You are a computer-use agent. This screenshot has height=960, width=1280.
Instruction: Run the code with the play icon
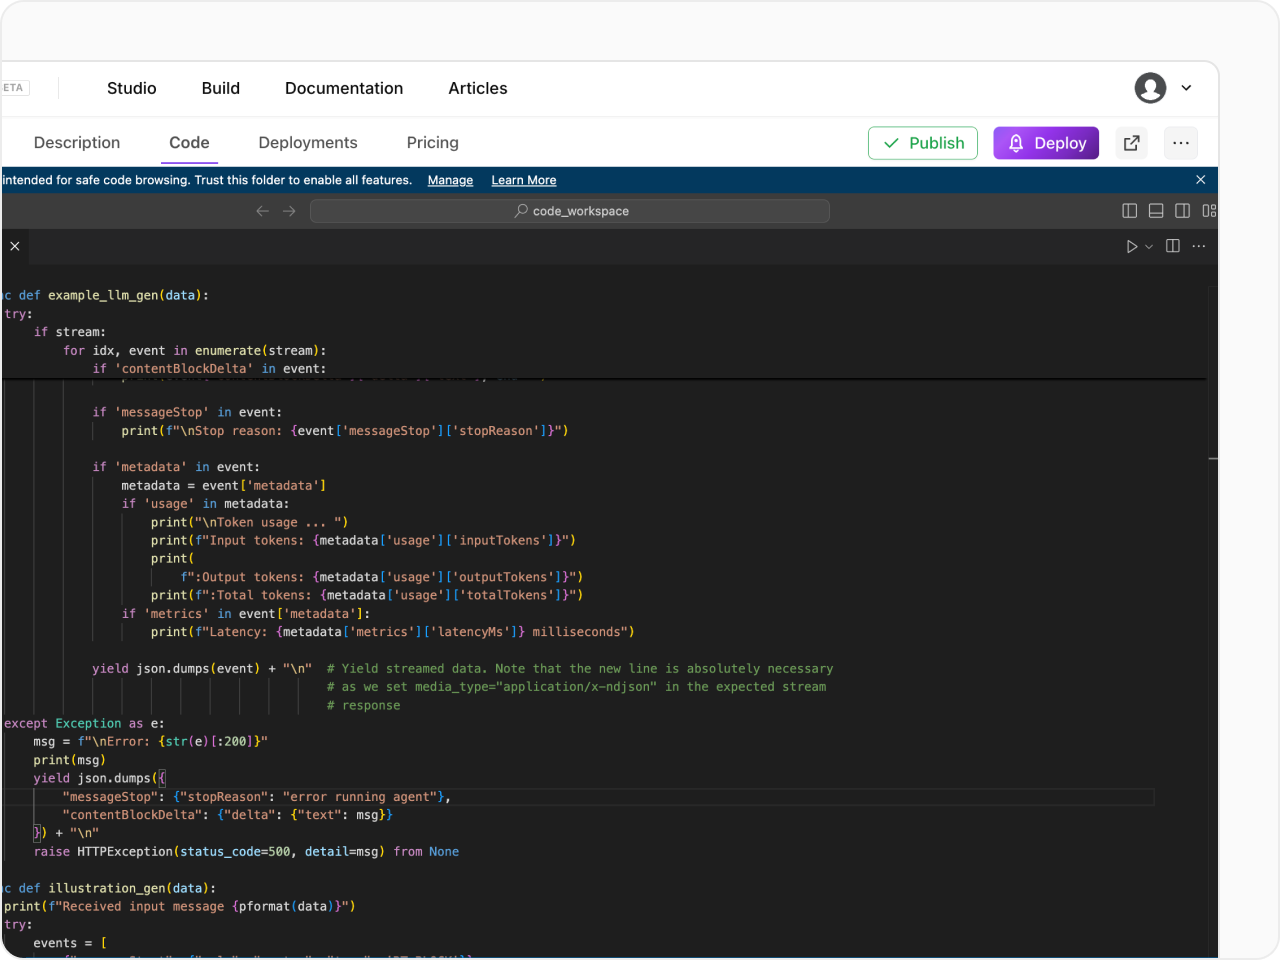tap(1132, 246)
